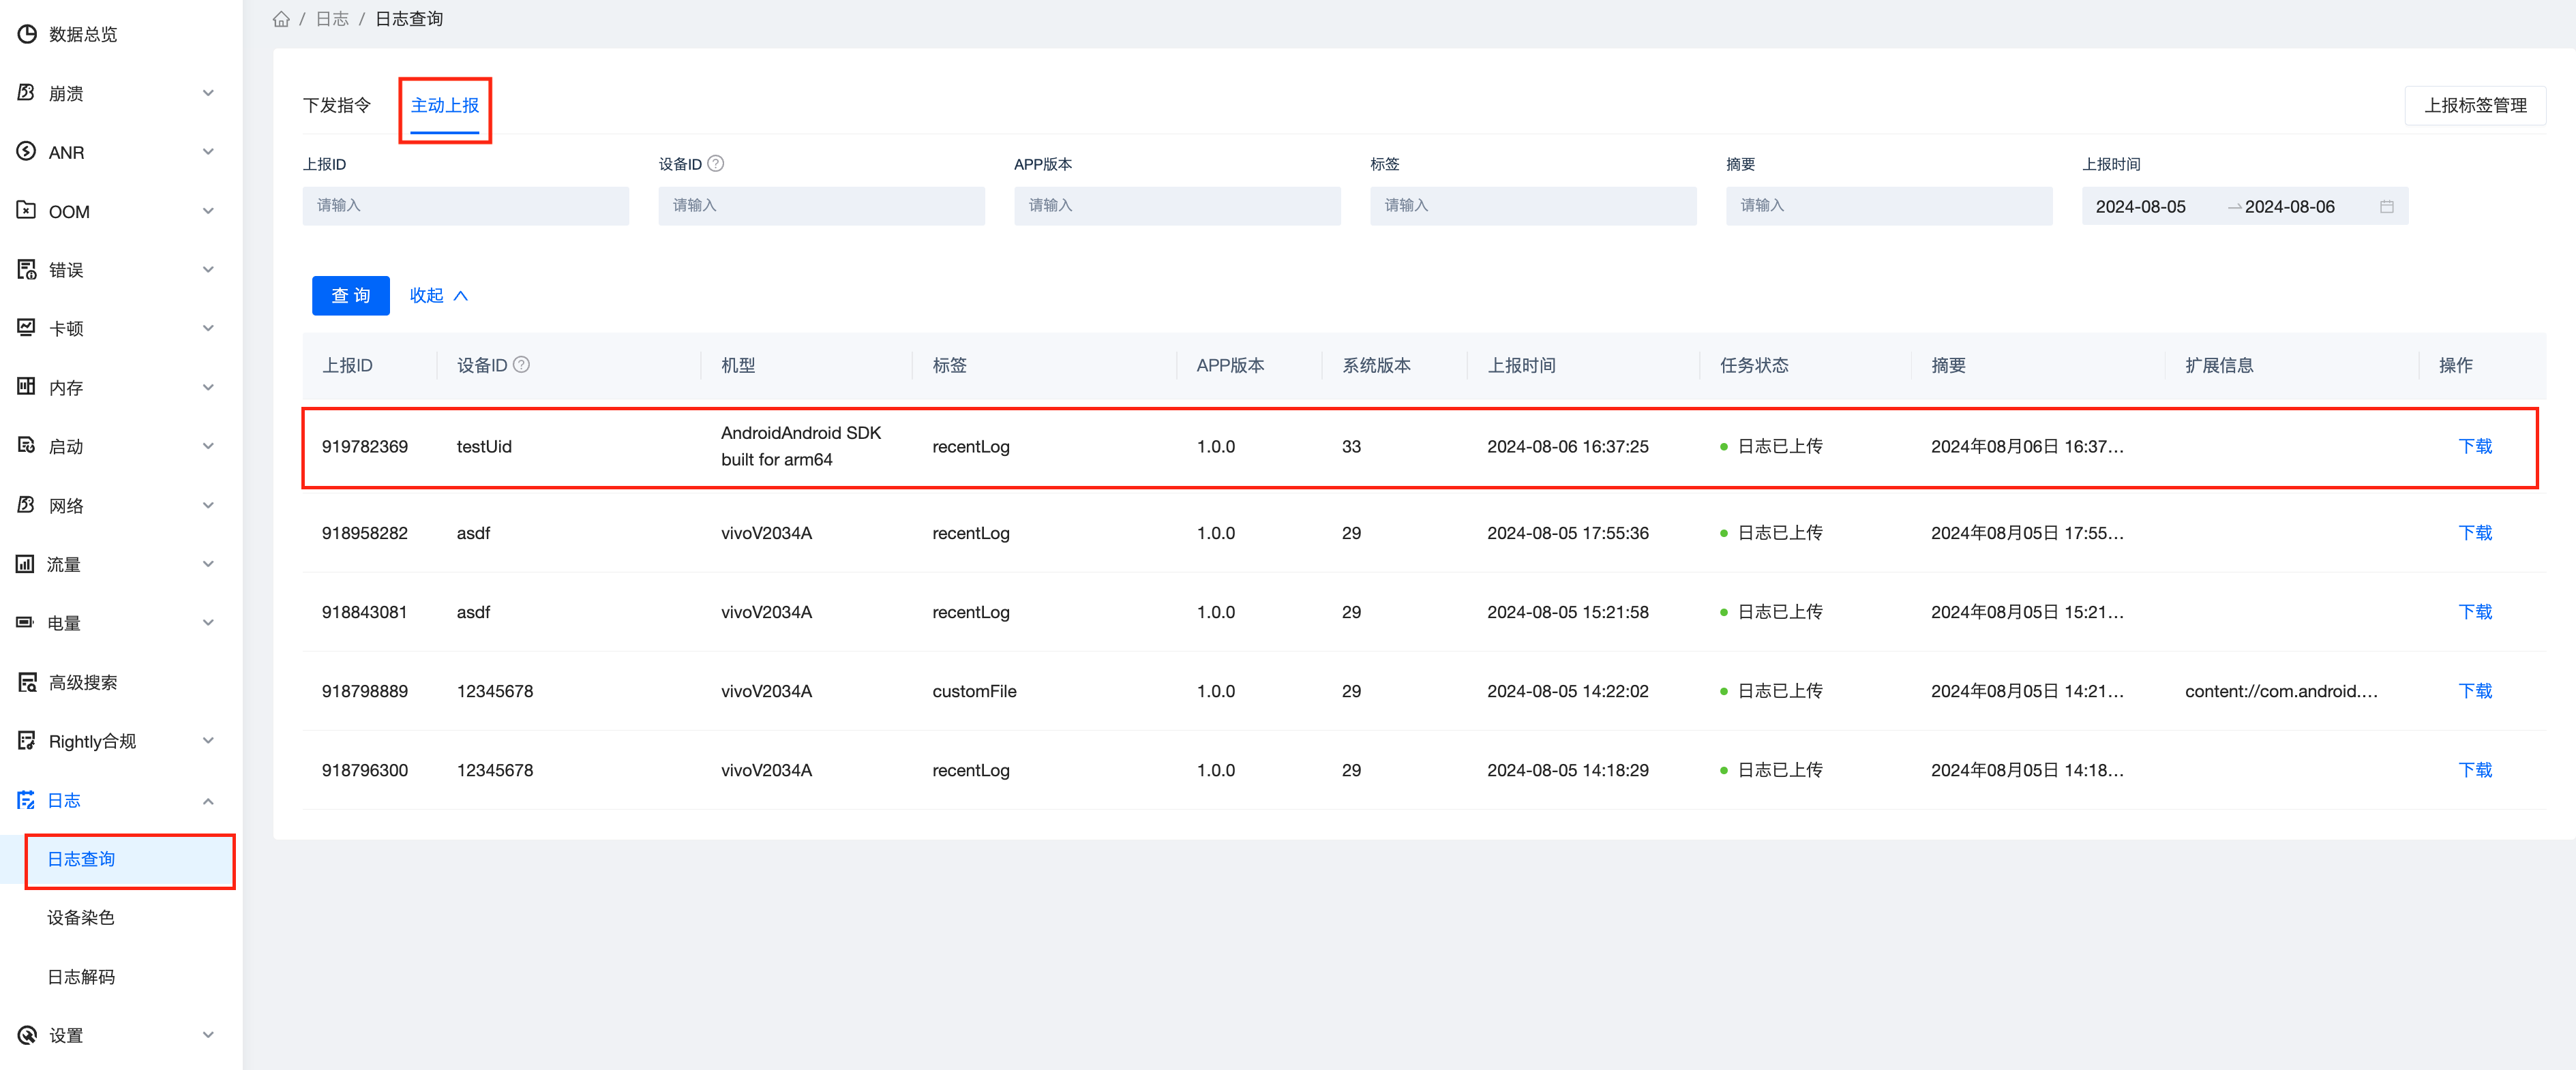Image resolution: width=2576 pixels, height=1070 pixels.
Task: Download log for 上报ID 918796300
Action: point(2475,770)
